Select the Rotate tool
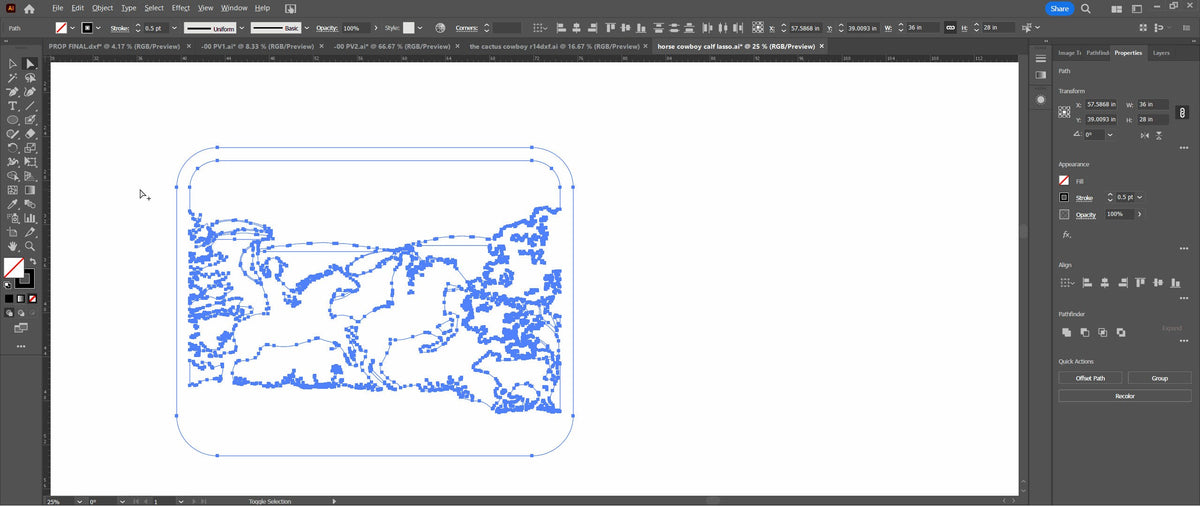The image size is (1200, 506). [x=13, y=146]
